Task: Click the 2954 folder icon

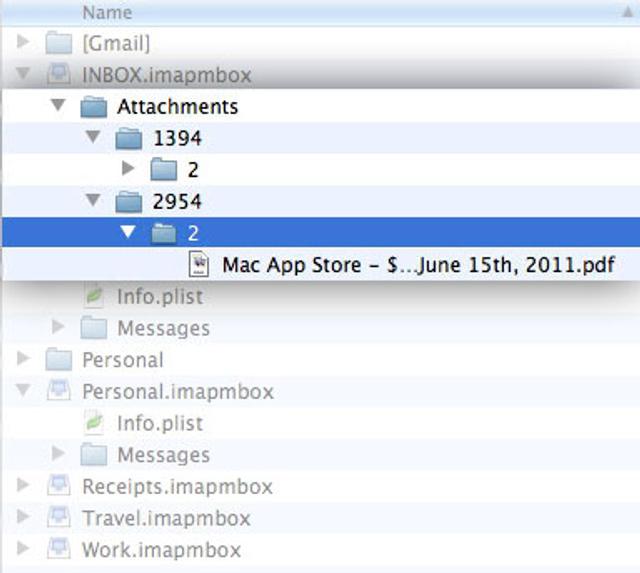Action: 129,202
